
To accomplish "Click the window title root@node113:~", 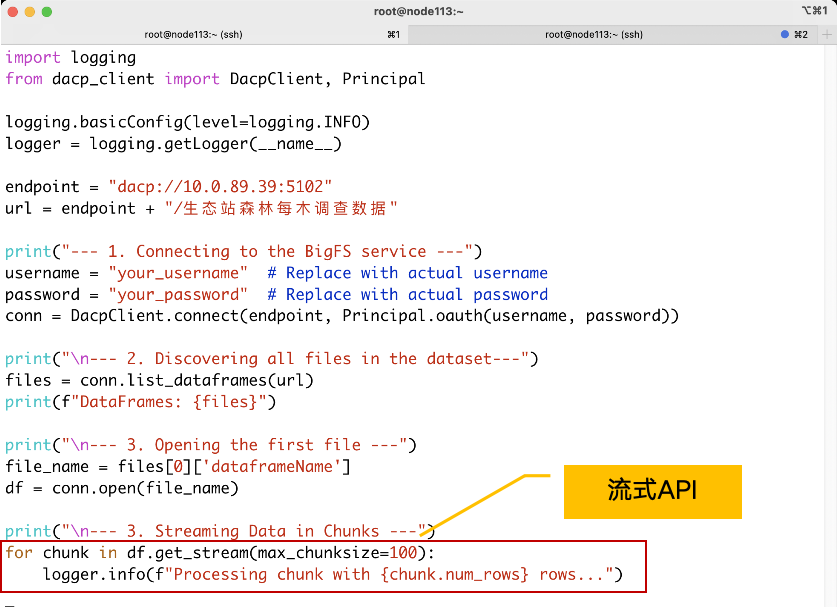I will click(x=418, y=11).
